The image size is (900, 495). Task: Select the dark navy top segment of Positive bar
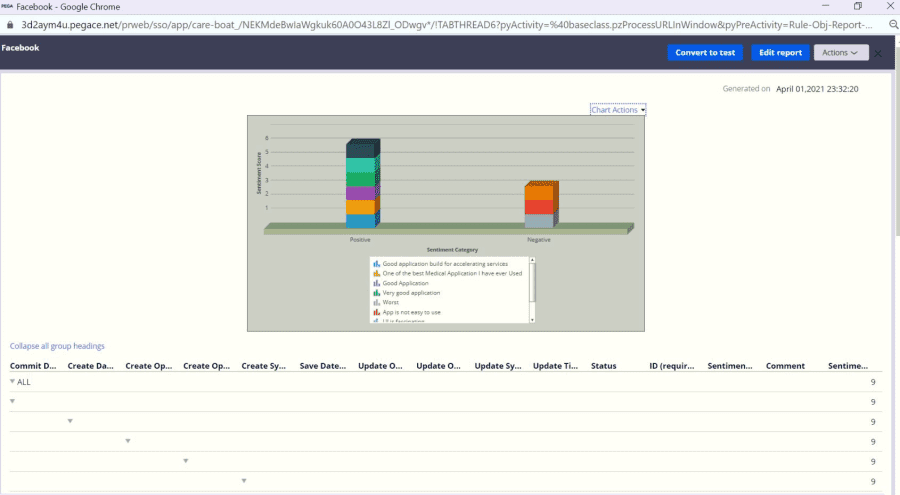coord(360,150)
